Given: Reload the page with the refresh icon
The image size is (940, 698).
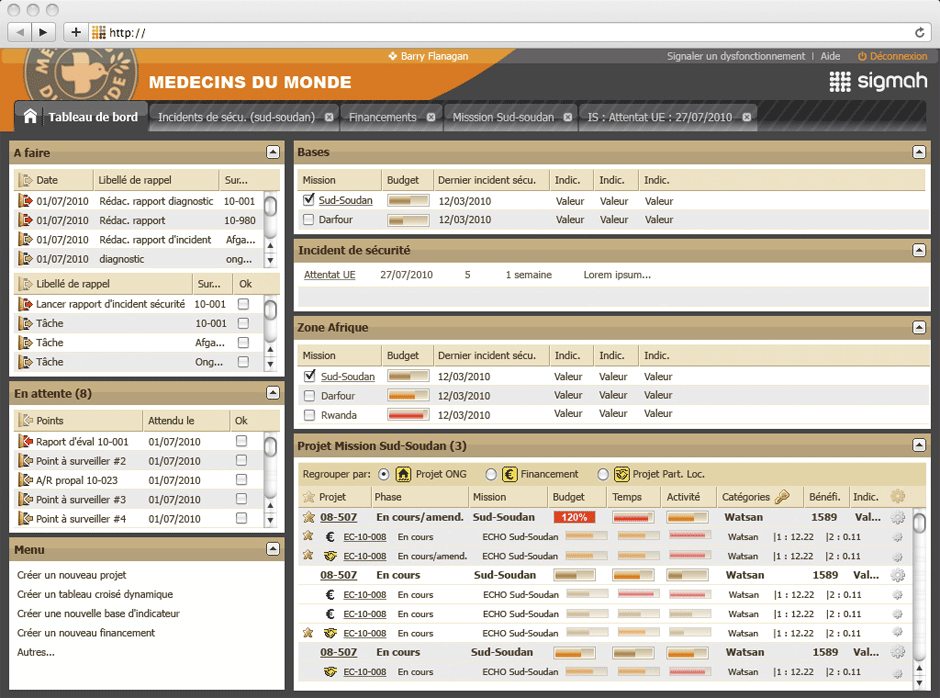Looking at the screenshot, I should tap(919, 32).
